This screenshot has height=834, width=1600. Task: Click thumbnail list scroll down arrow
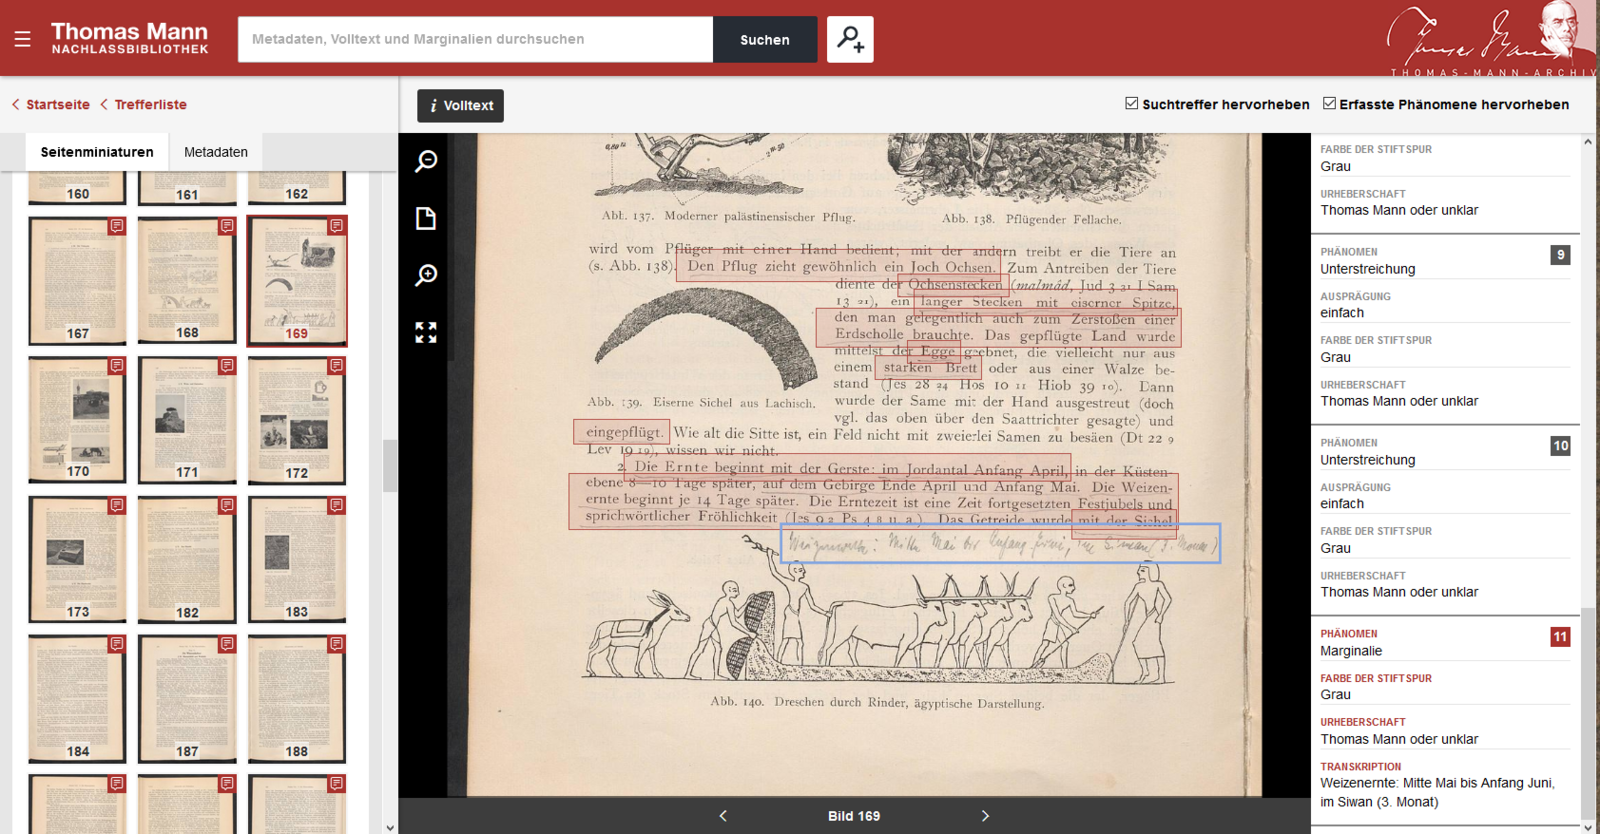(390, 827)
